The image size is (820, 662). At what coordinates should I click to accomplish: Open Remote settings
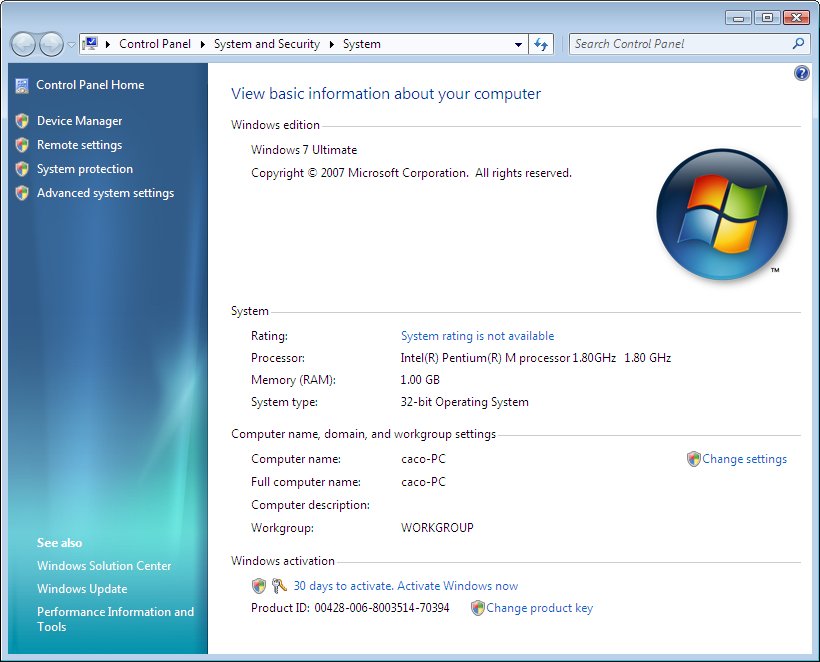click(x=79, y=145)
